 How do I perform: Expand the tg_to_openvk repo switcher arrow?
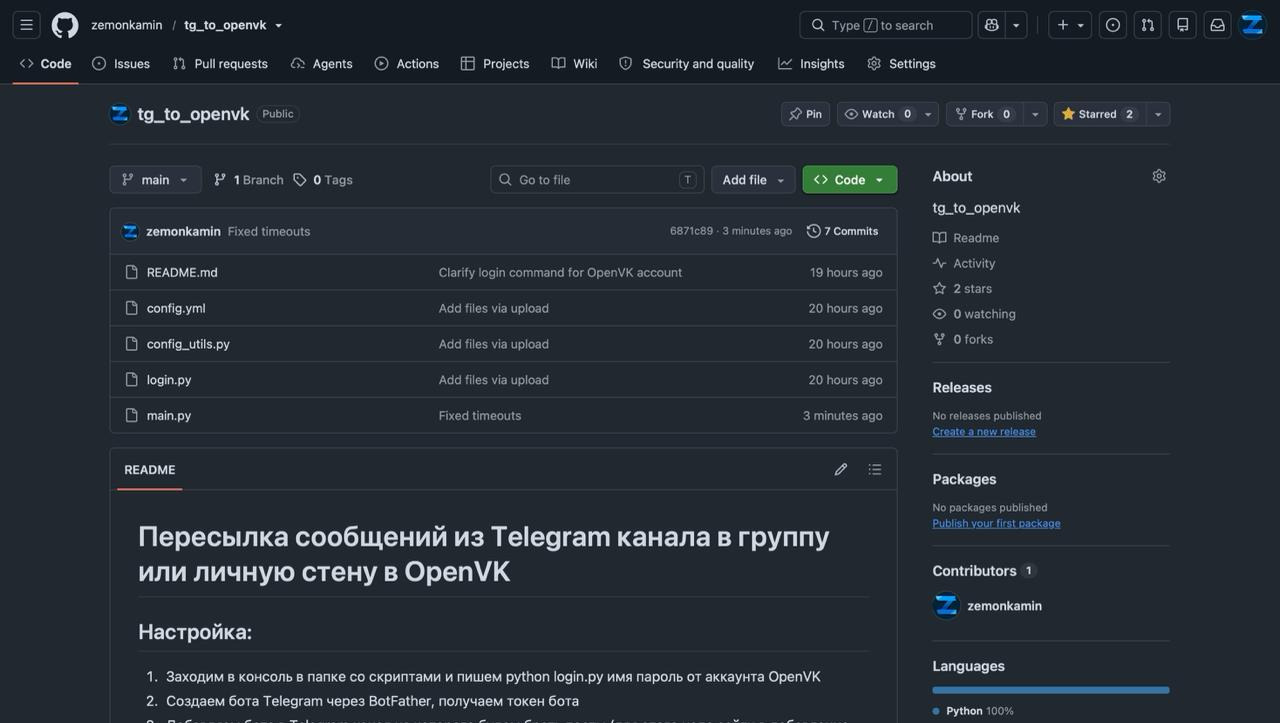tap(278, 26)
